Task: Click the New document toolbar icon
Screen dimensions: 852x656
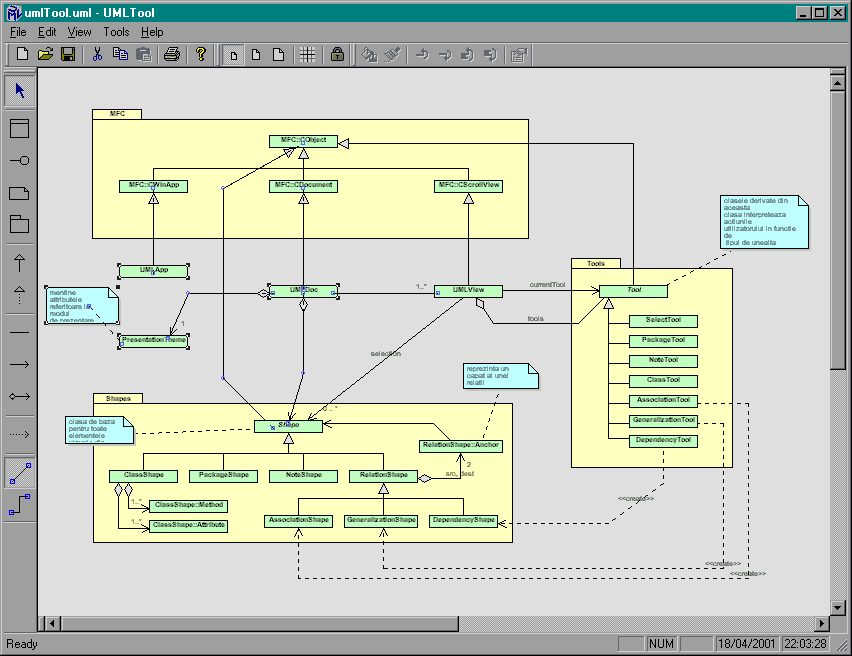Action: point(22,54)
